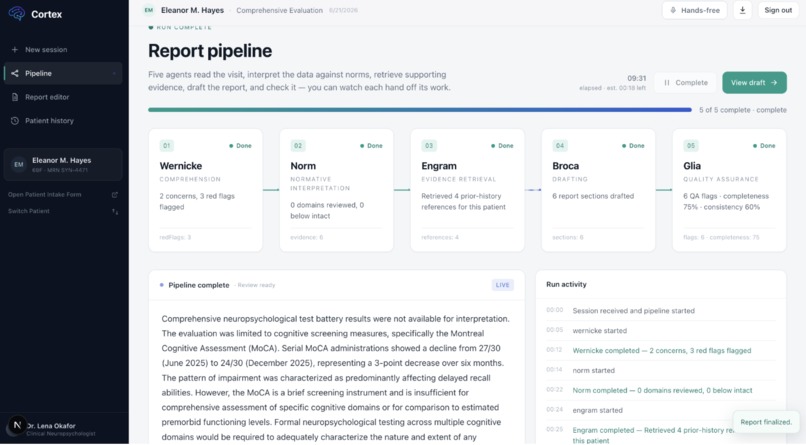
Task: Open the Wernicke Comprehension card
Action: (205, 190)
